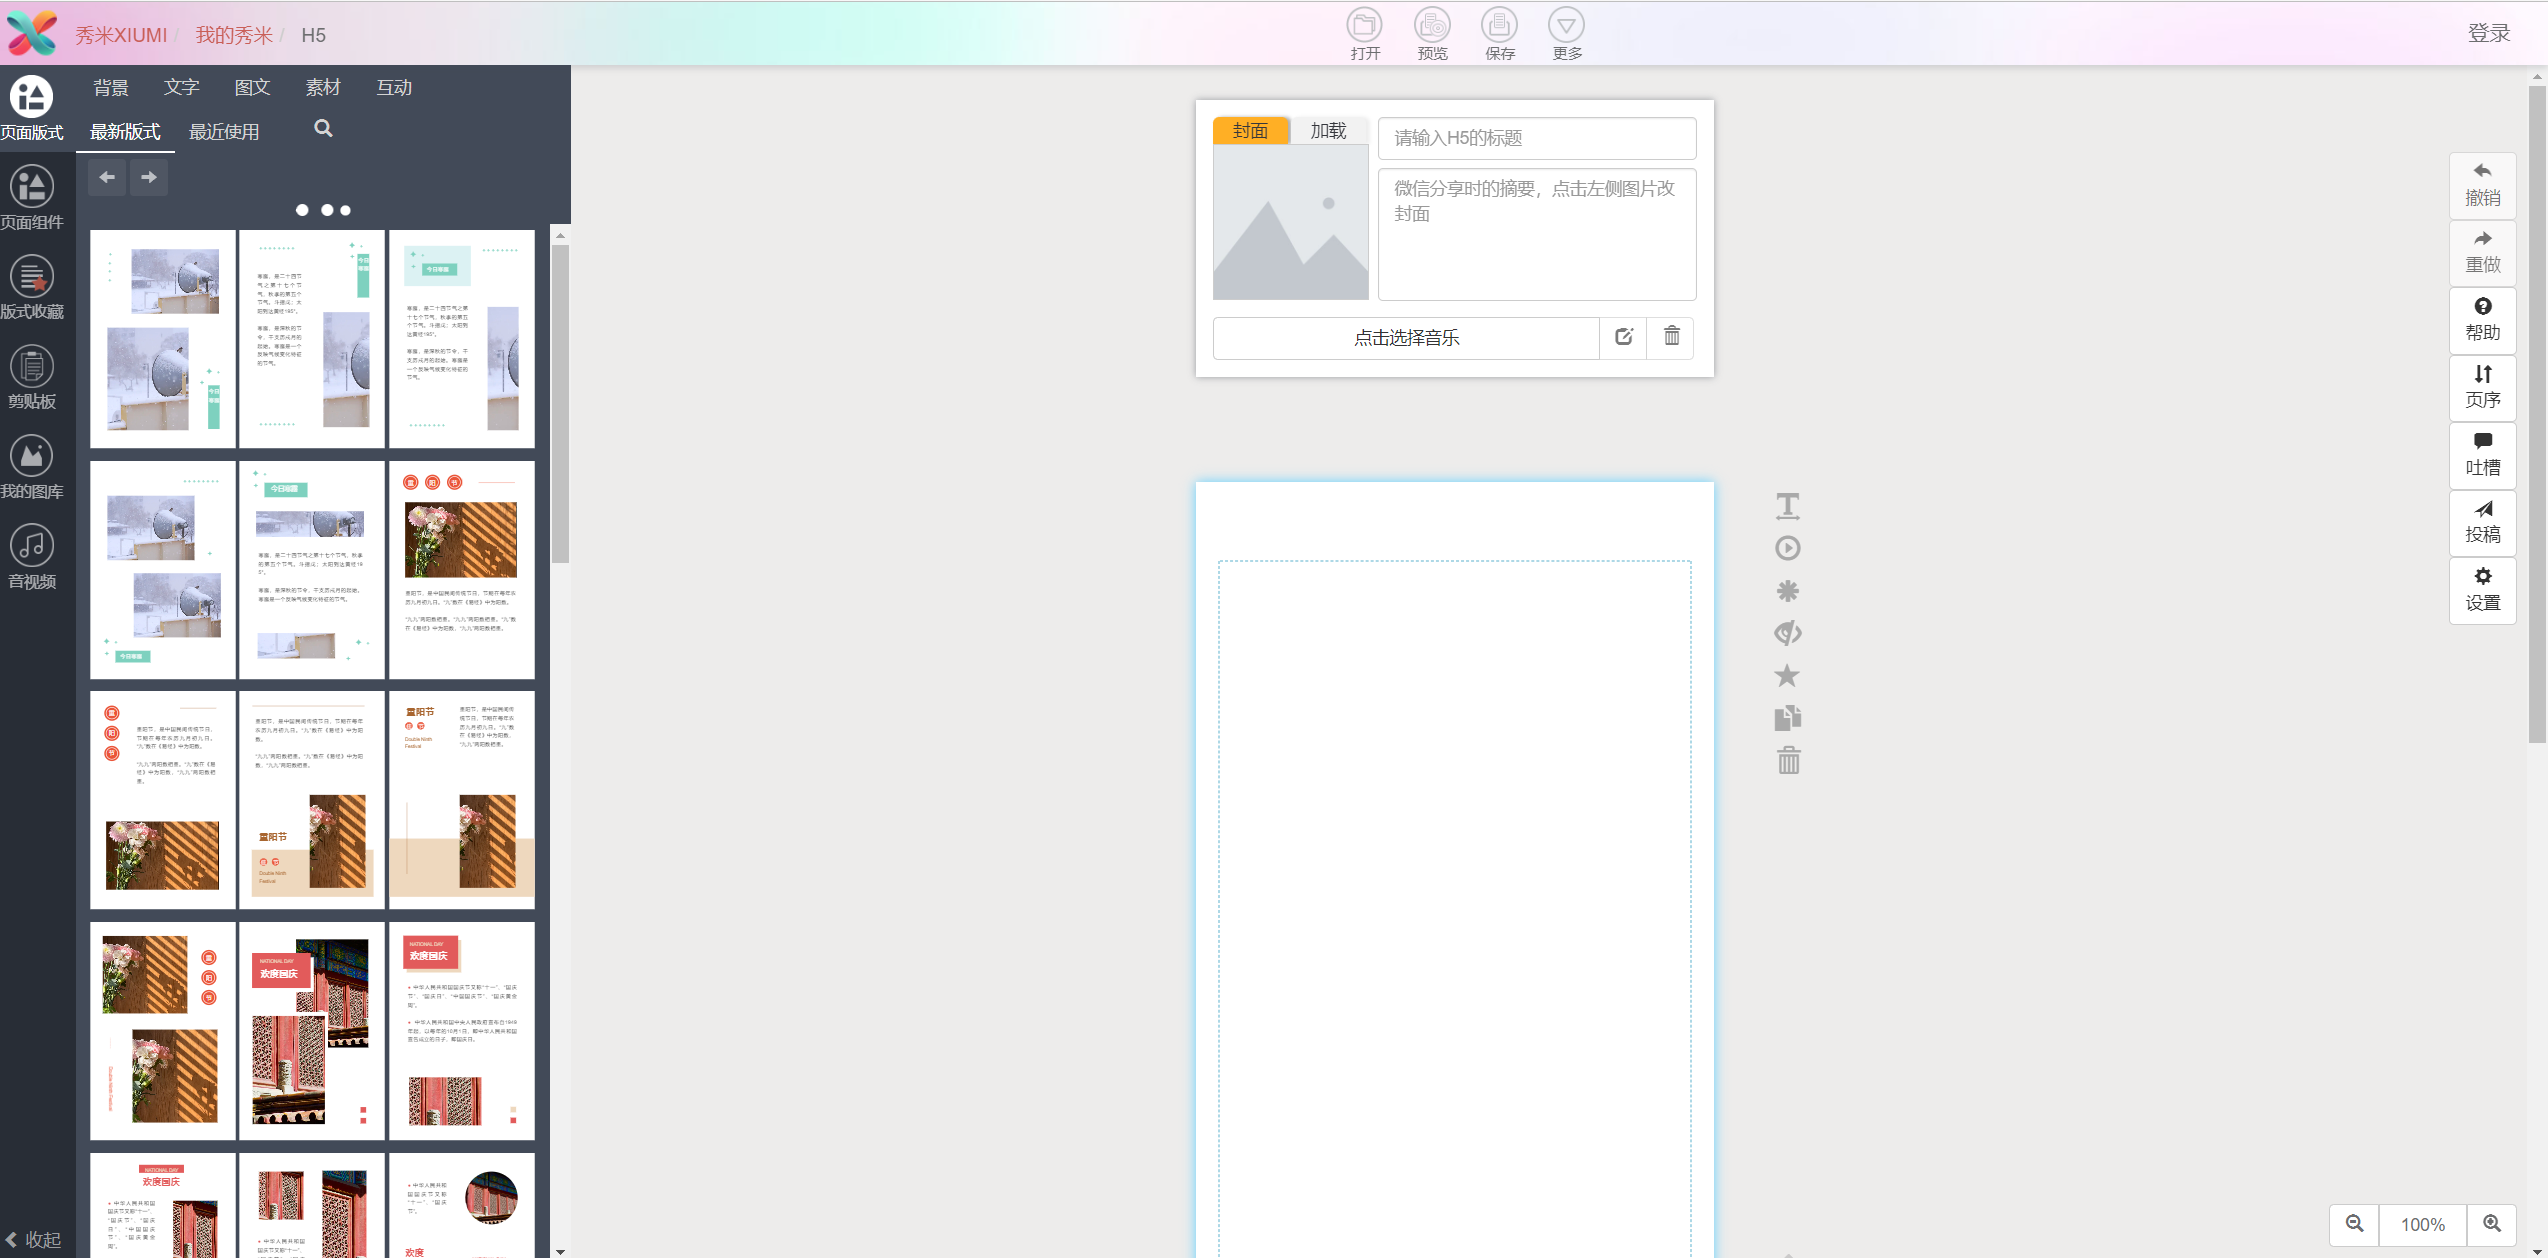Image resolution: width=2548 pixels, height=1258 pixels.
Task: Click the cover image placeholder
Action: (x=1290, y=222)
